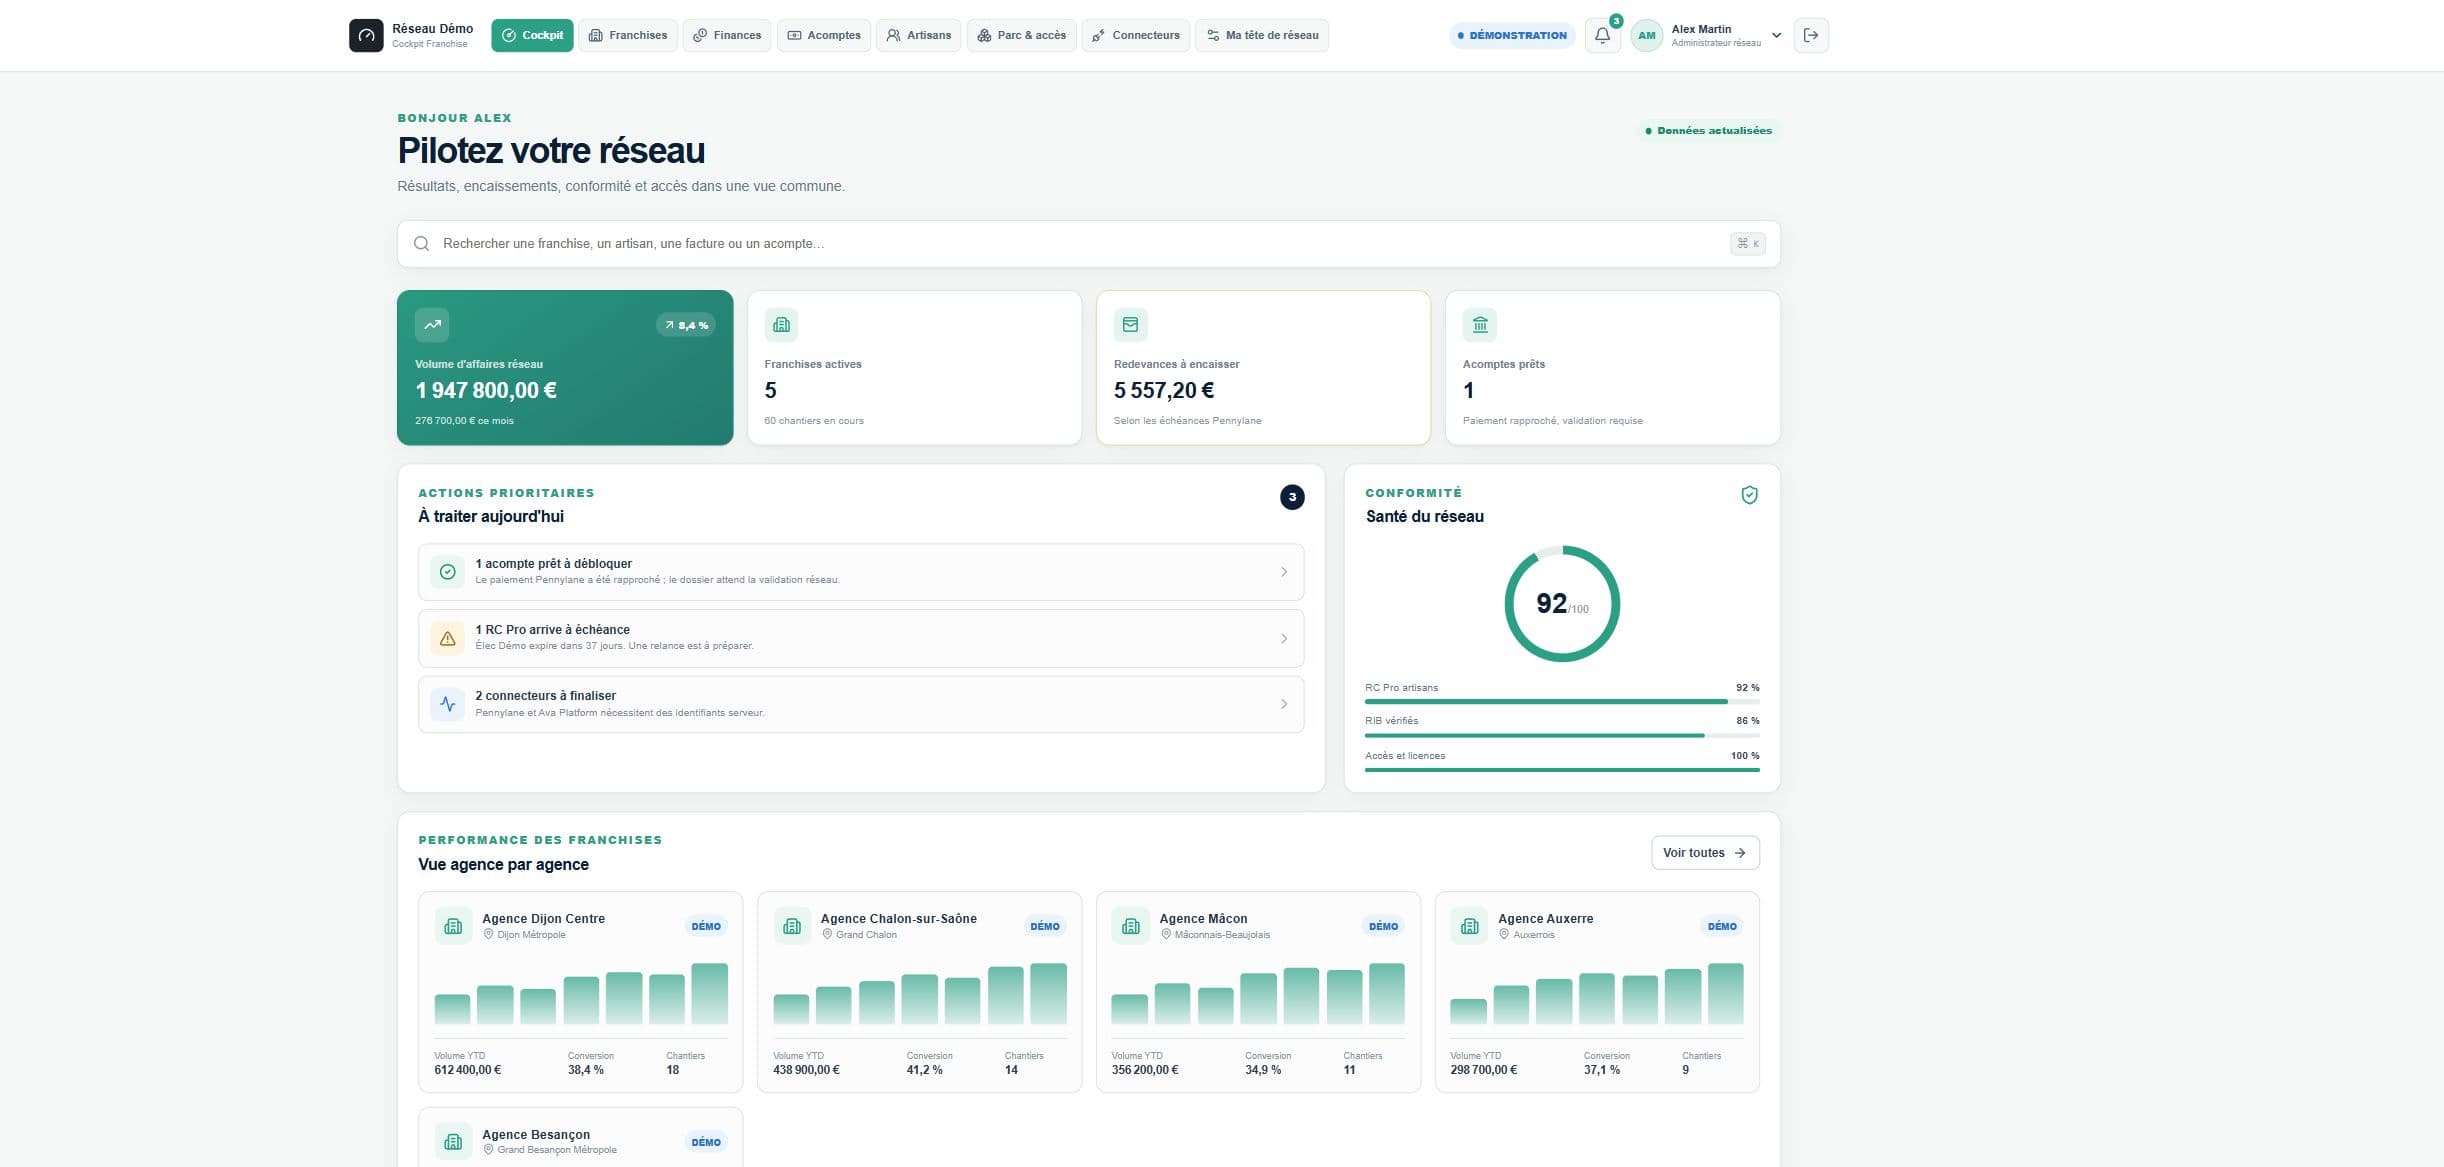Click the logout arrow icon
The image size is (2444, 1167).
tap(1811, 35)
